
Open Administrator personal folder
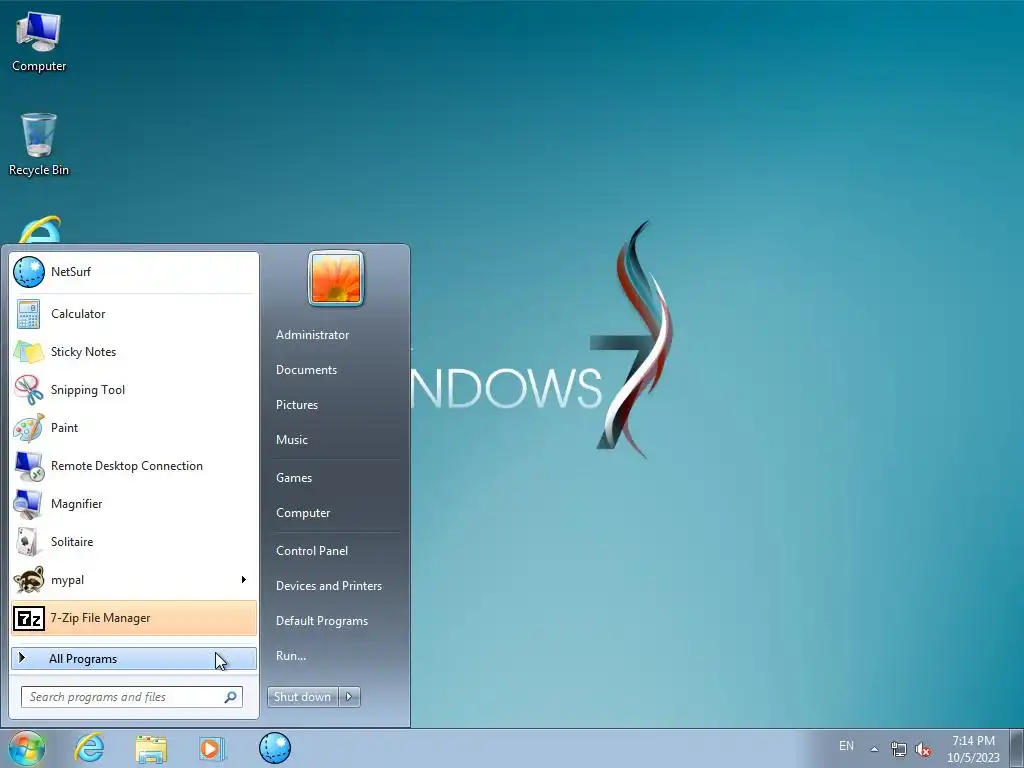pos(312,335)
